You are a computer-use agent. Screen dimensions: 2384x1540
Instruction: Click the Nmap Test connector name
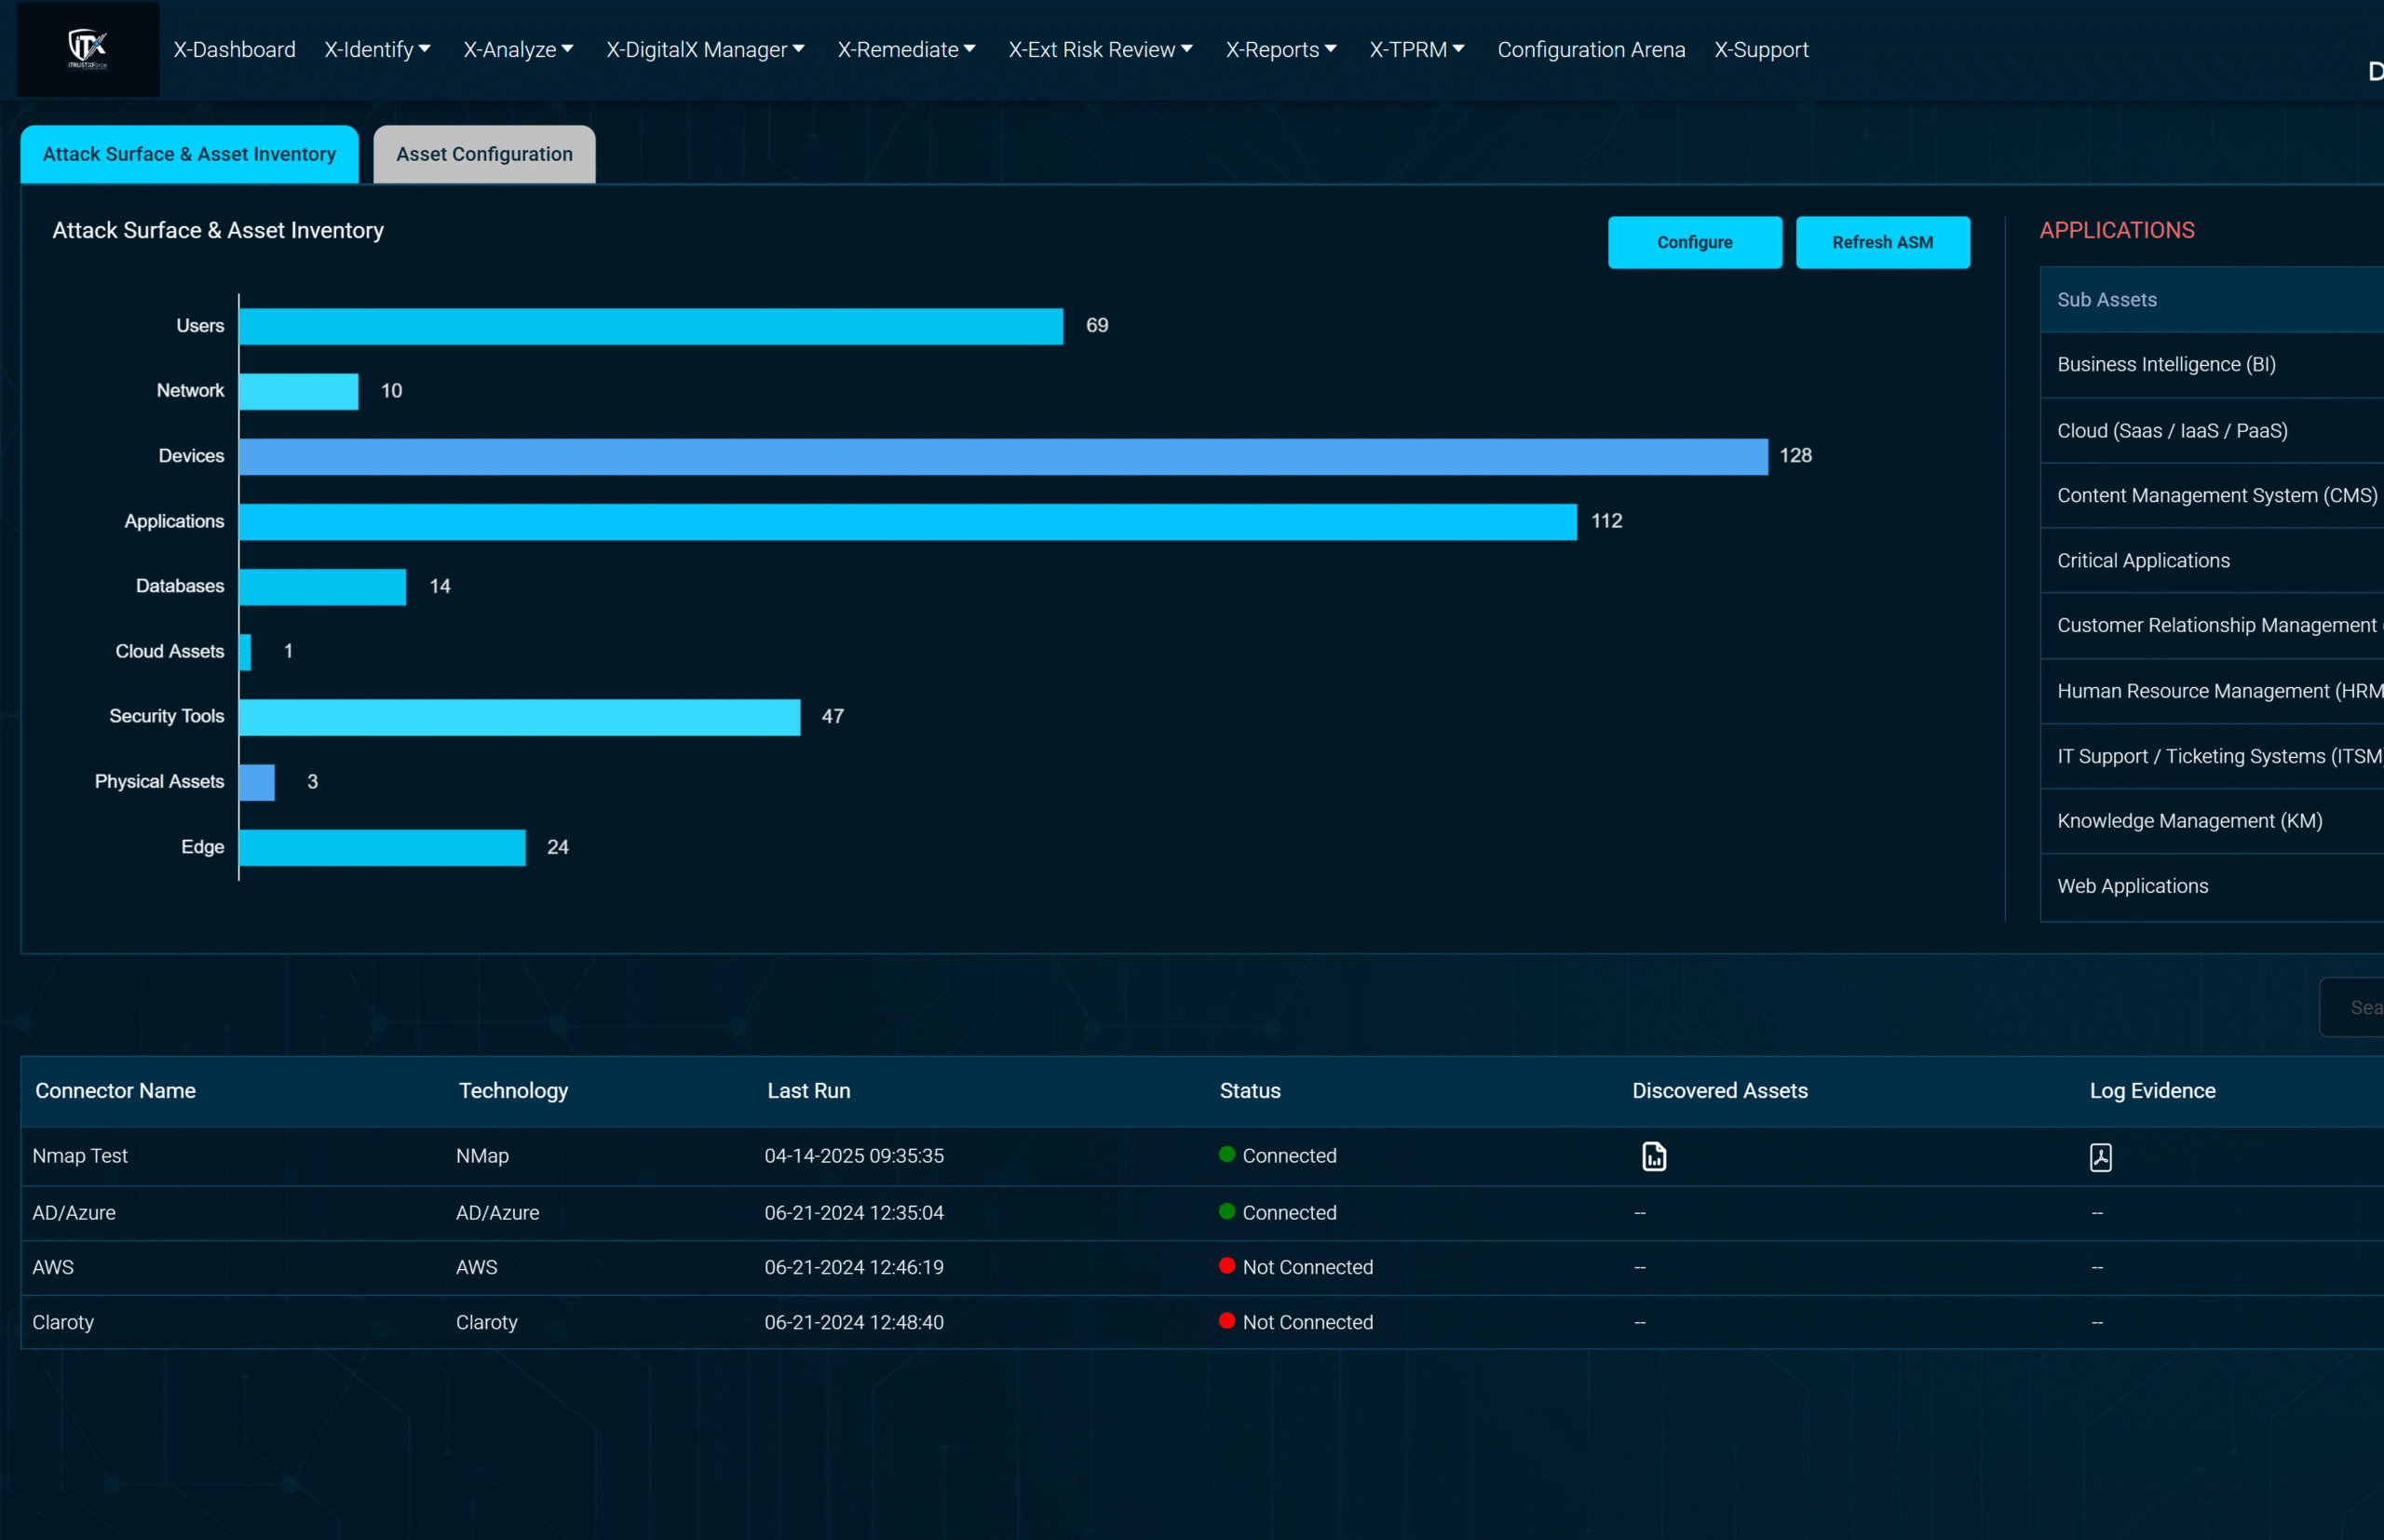[80, 1156]
